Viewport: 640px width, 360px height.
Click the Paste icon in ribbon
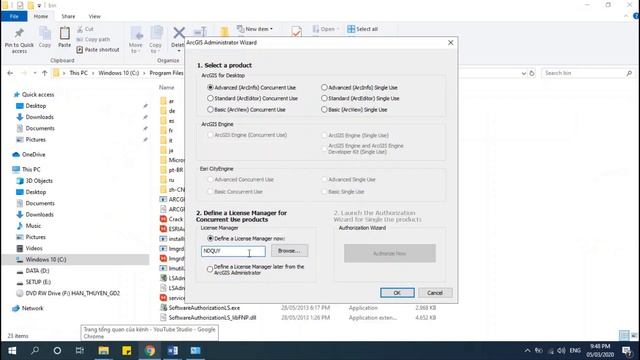[64, 38]
